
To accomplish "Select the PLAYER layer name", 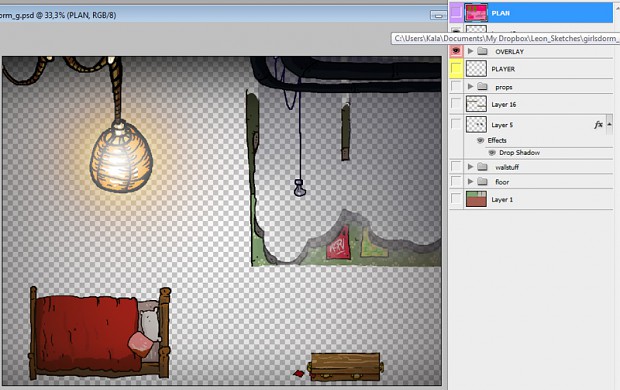I will pyautogui.click(x=503, y=69).
